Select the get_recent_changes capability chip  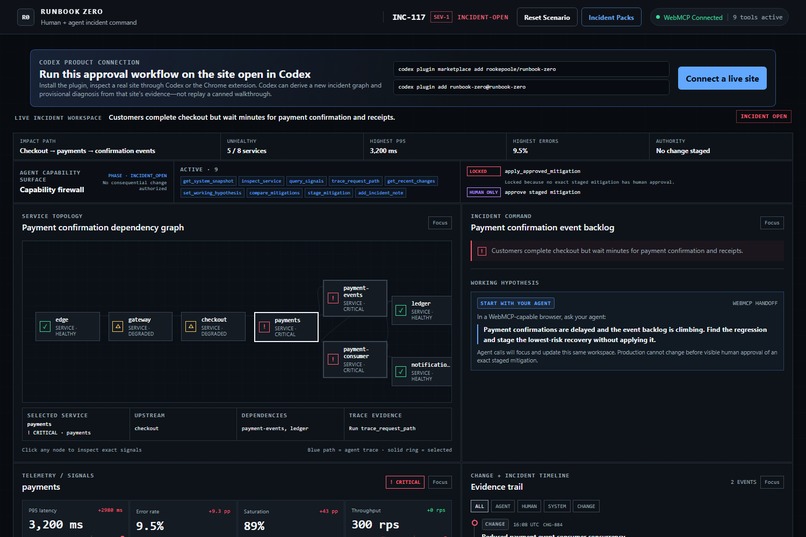(x=411, y=181)
